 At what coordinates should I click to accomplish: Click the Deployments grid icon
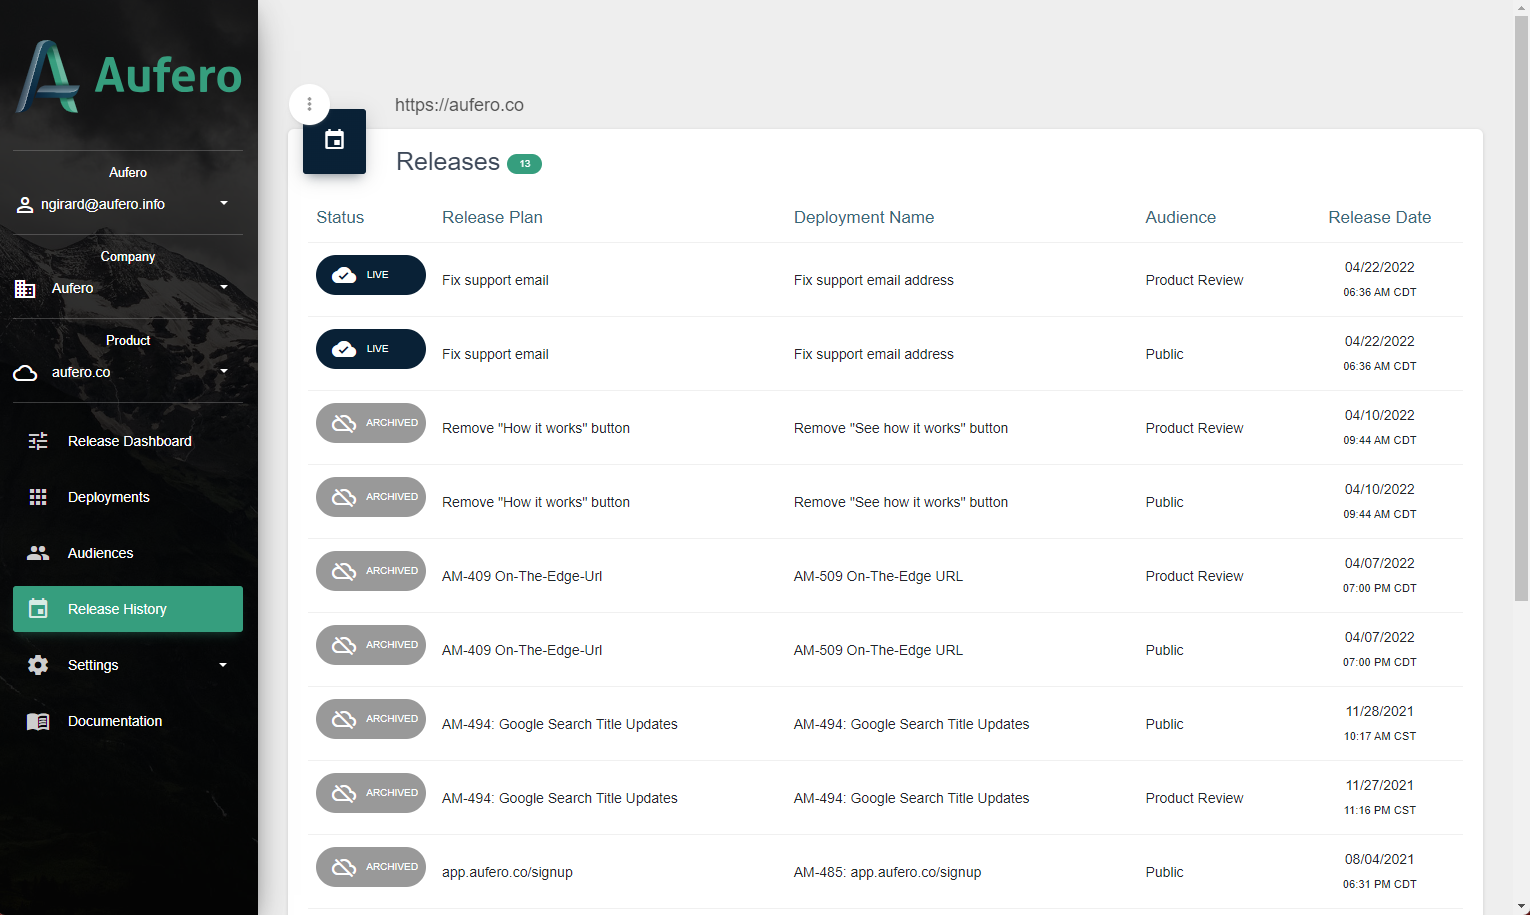[38, 497]
